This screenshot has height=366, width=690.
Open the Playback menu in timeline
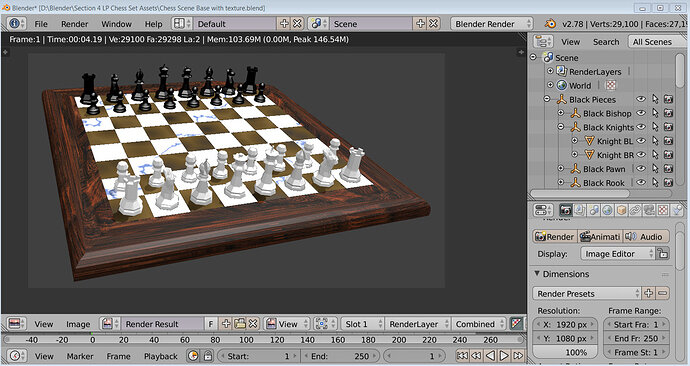tap(161, 356)
